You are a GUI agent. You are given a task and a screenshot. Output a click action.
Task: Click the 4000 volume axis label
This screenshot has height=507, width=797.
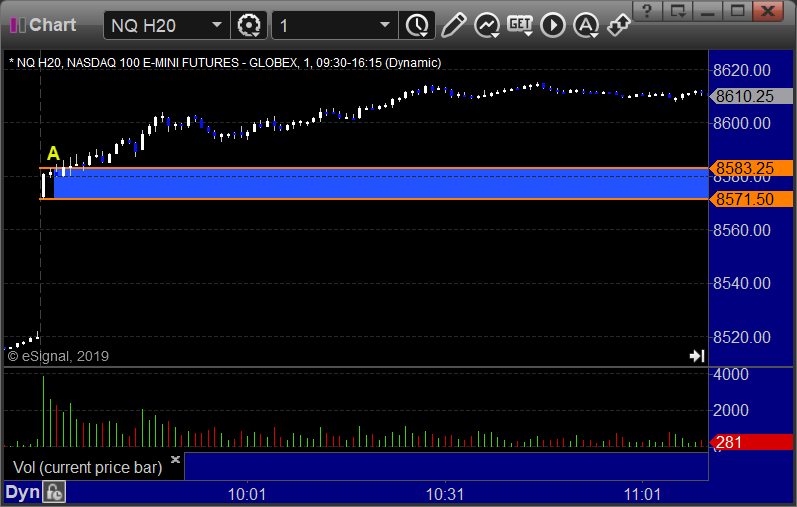tap(731, 374)
